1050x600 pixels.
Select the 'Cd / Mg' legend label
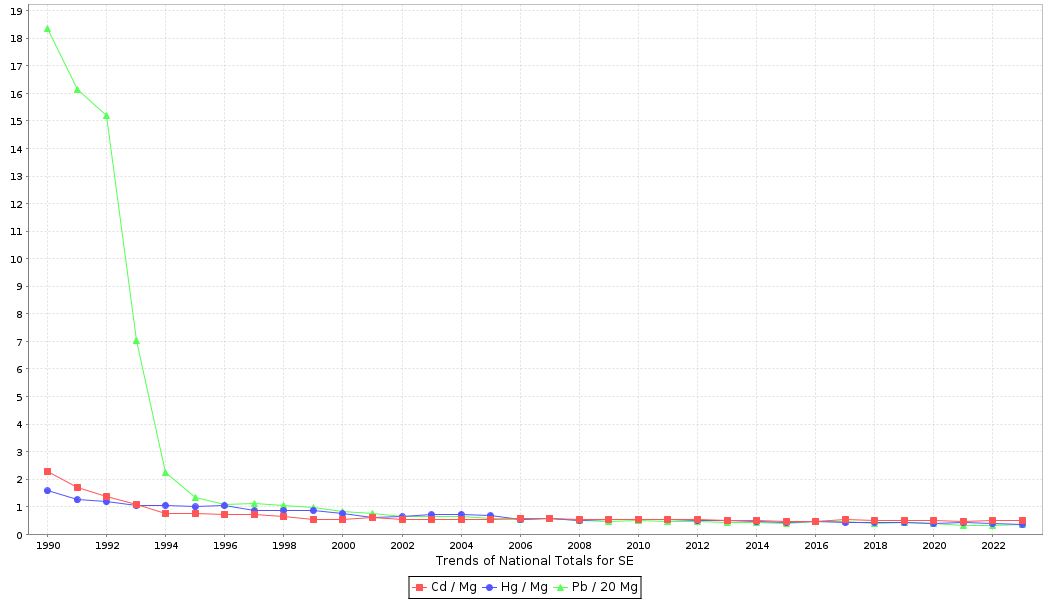pyautogui.click(x=453, y=587)
